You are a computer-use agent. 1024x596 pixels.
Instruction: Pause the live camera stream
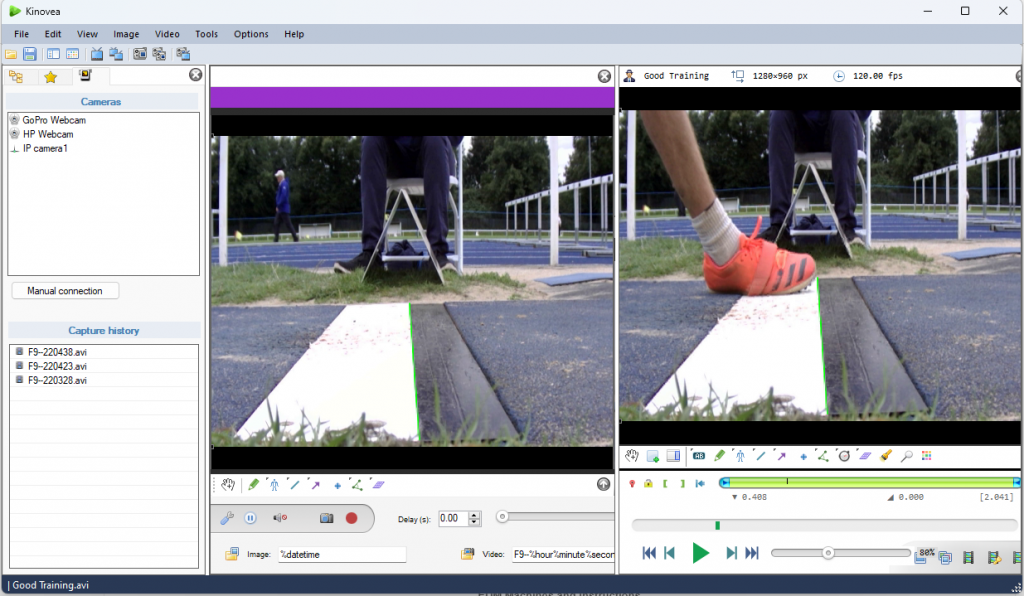click(x=250, y=518)
